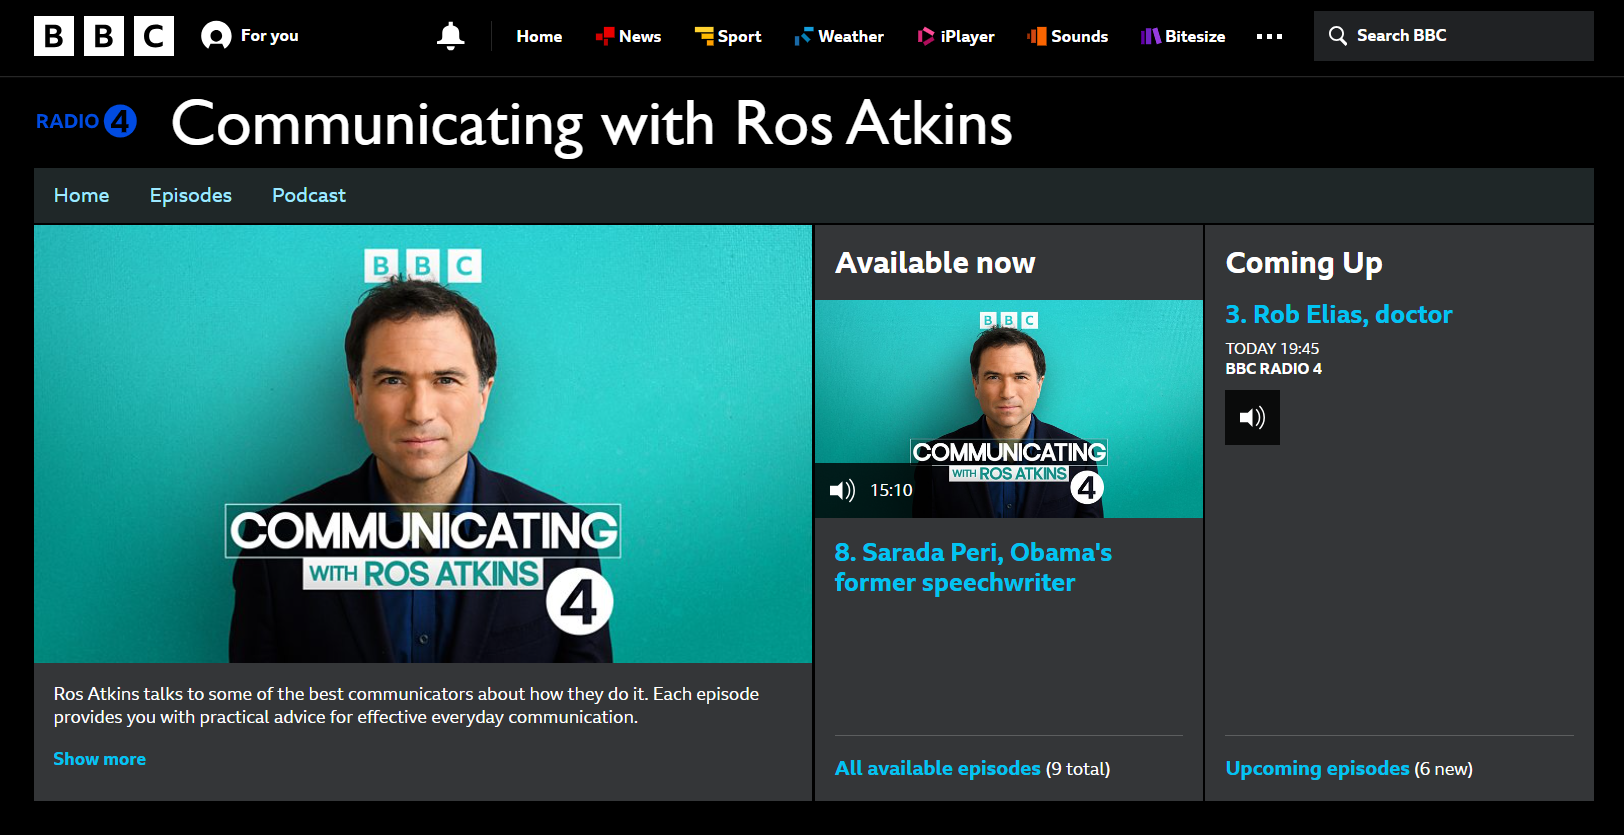Click the BBC logo
Screen dimensions: 1624x835
(x=104, y=36)
